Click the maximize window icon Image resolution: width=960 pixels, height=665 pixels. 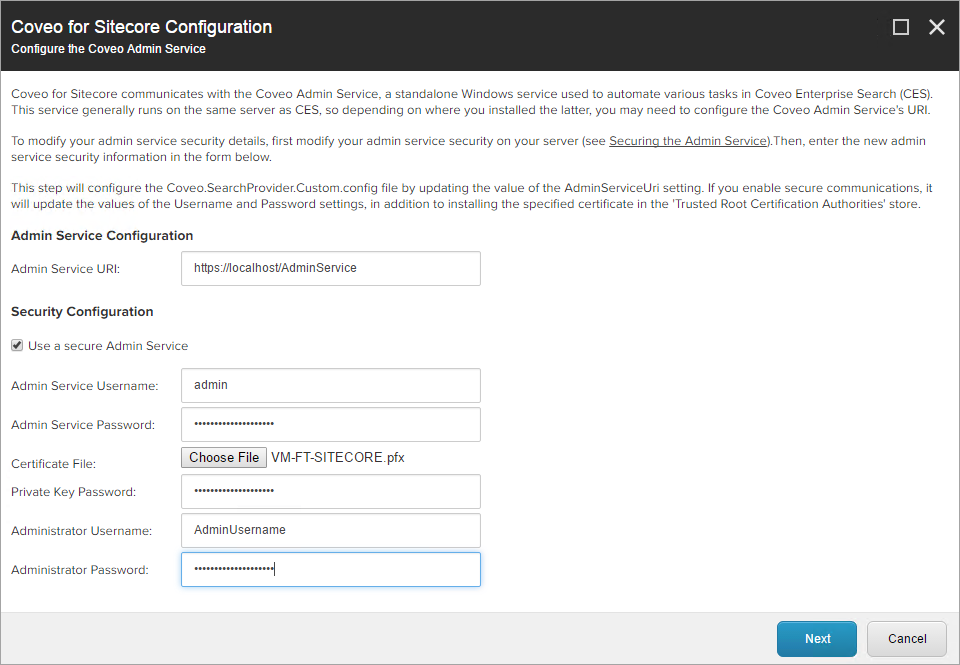pyautogui.click(x=901, y=27)
